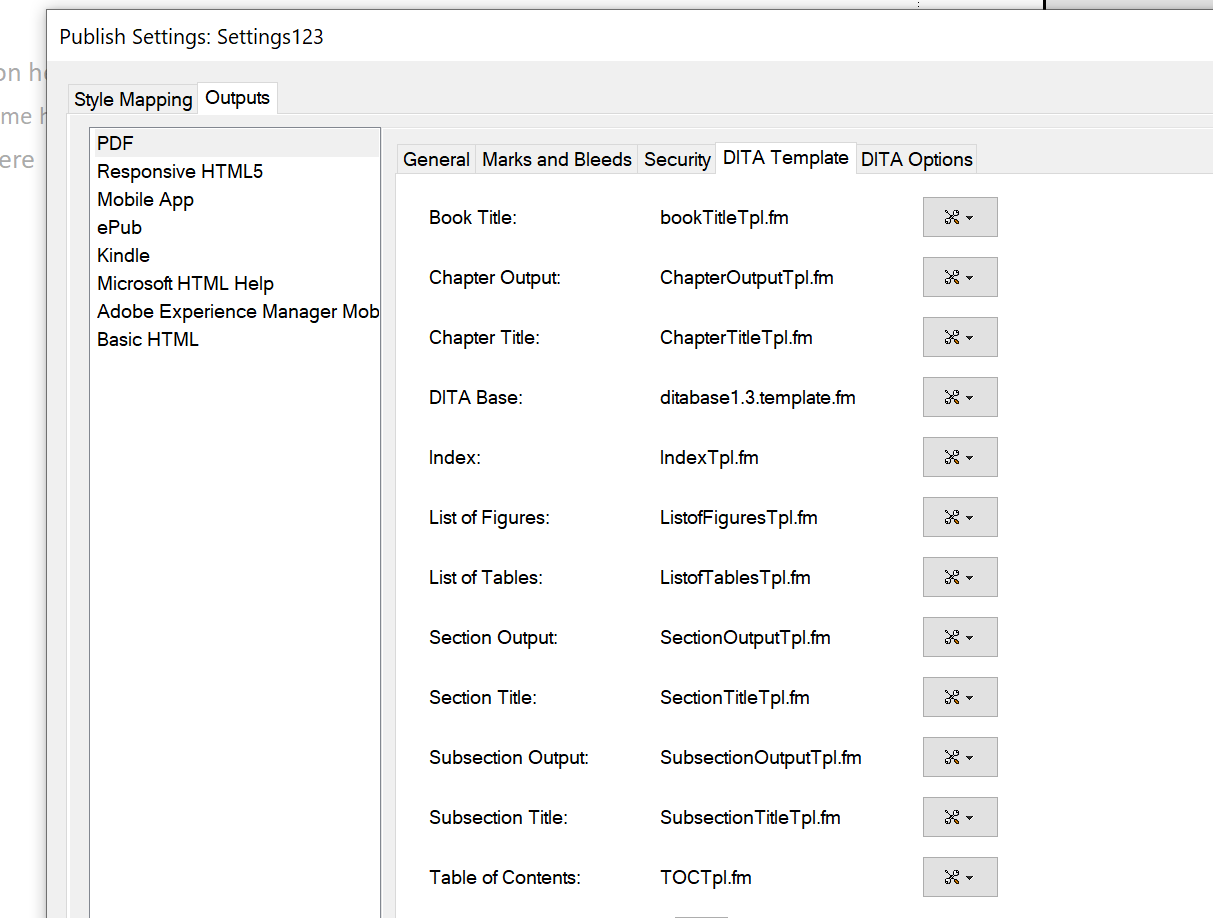Open the tool icon for List of Figures

click(953, 517)
